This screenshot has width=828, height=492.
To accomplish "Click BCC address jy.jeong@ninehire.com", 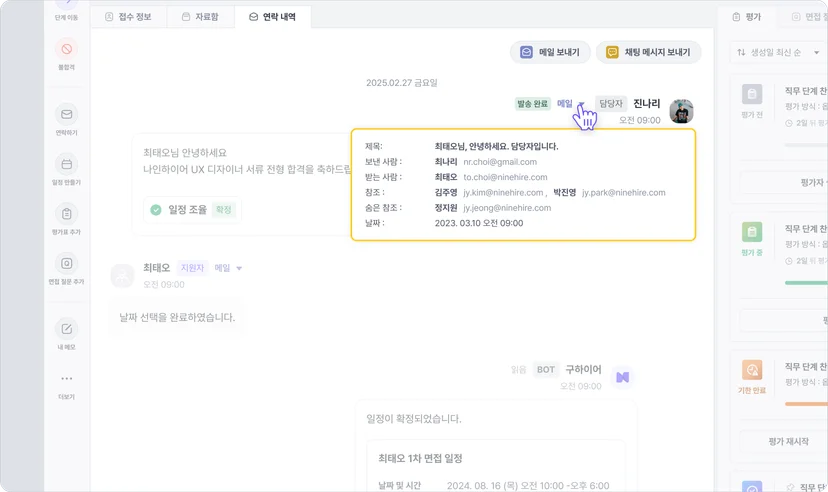I will 507,208.
